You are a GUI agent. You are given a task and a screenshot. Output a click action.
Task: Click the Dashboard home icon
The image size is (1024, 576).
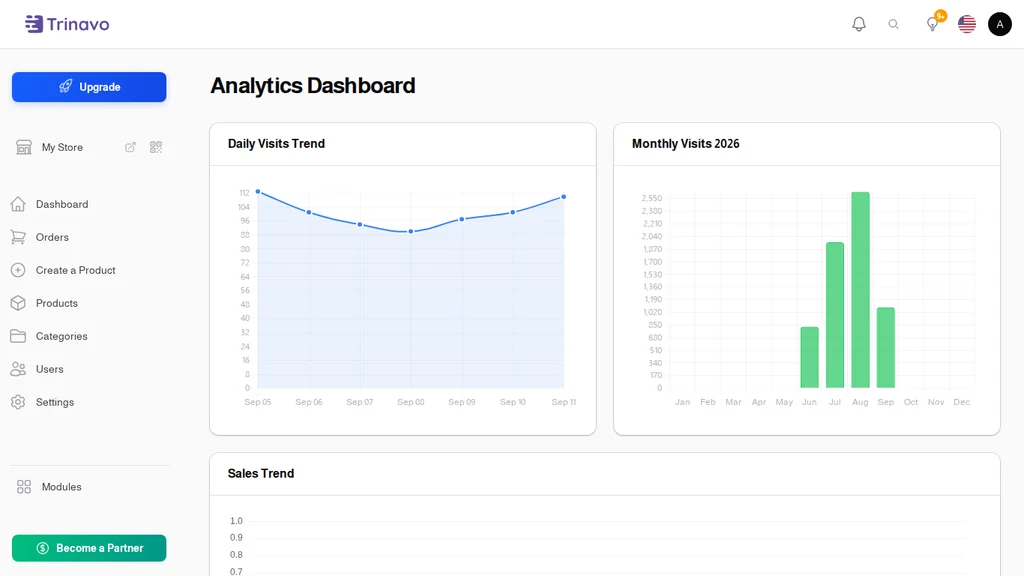tap(18, 204)
